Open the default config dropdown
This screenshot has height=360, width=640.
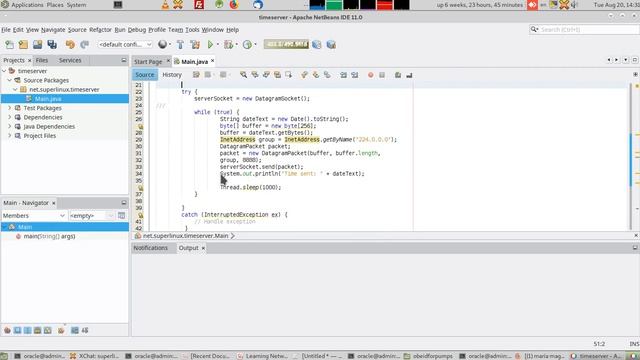tap(125, 44)
